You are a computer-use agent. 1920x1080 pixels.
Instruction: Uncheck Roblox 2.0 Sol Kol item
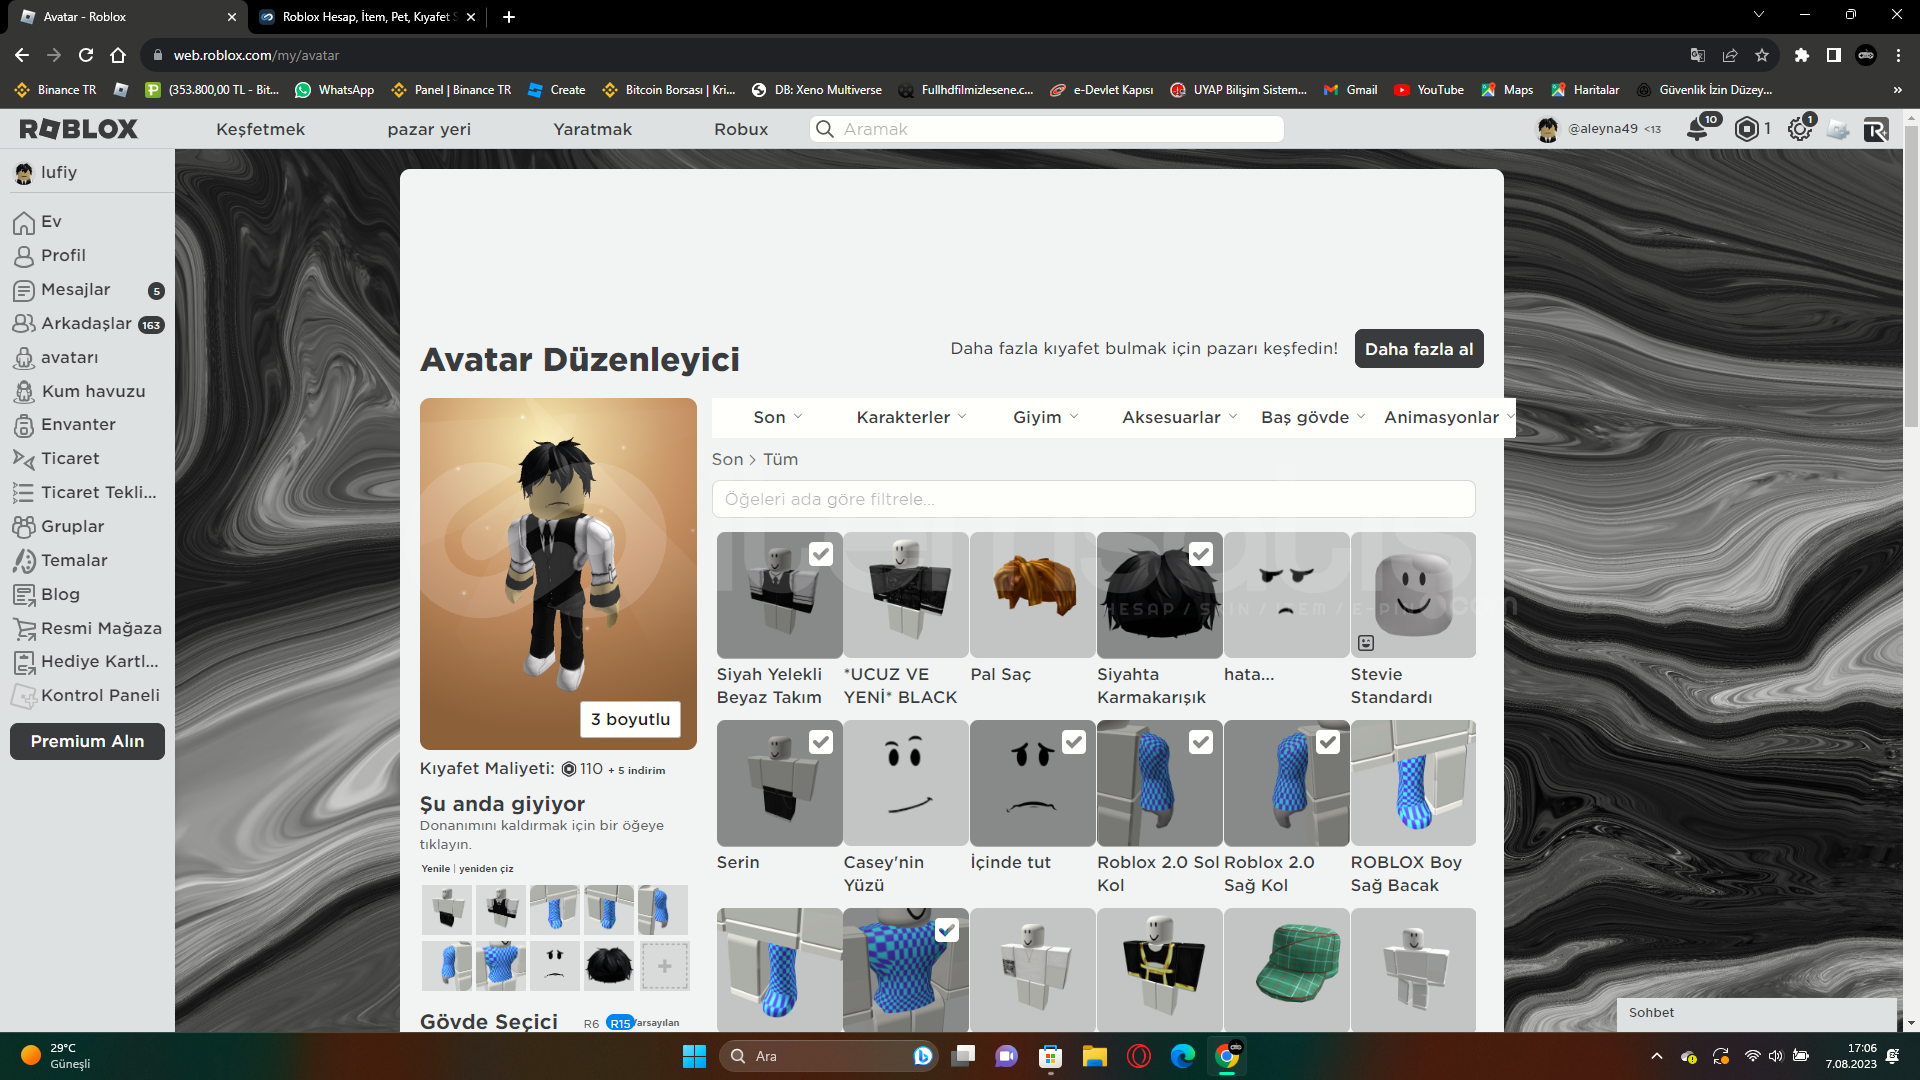coord(1201,742)
